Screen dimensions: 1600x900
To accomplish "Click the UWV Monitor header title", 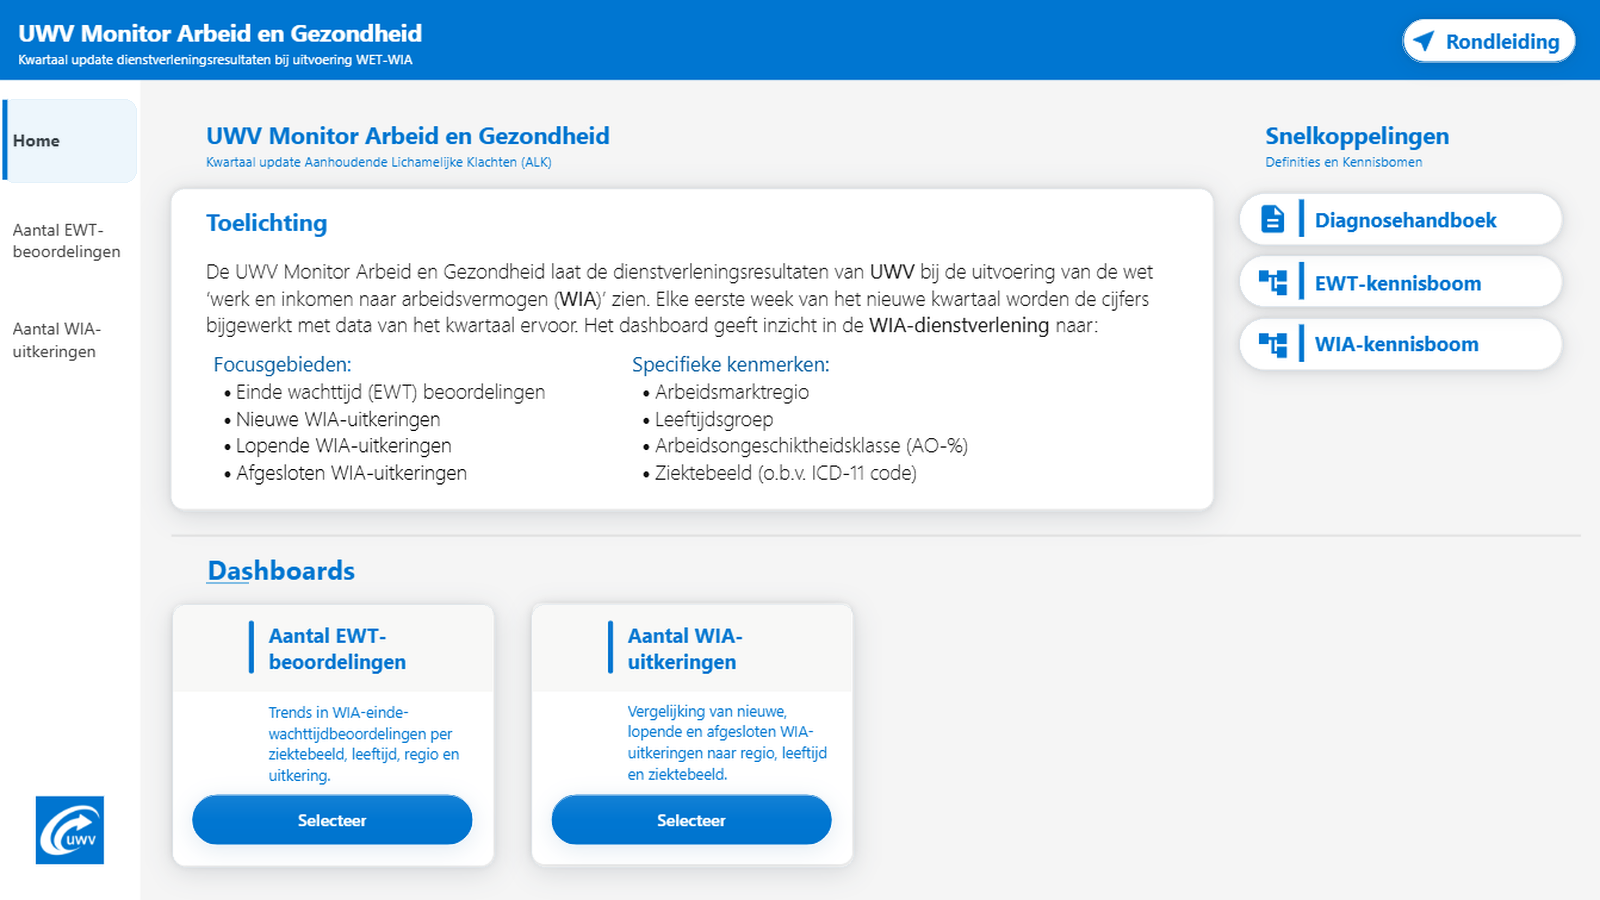I will pos(220,33).
